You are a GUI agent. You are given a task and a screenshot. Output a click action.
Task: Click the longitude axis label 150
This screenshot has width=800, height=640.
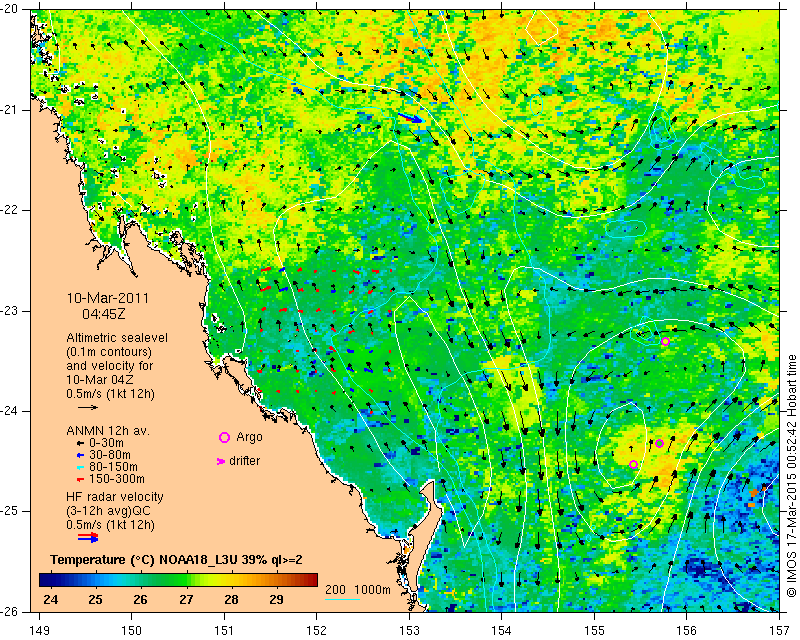[x=131, y=631]
